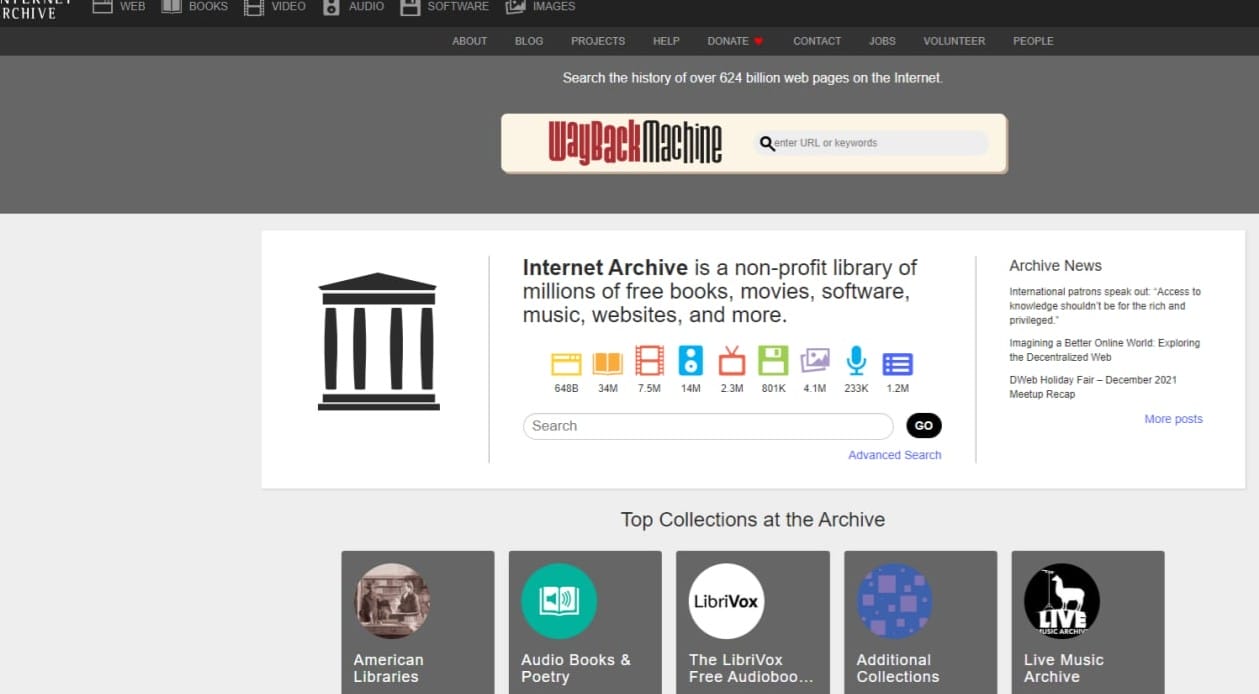This screenshot has width=1259, height=694.
Task: Click the 'Top Collections at the Archive' heading
Action: coord(753,520)
